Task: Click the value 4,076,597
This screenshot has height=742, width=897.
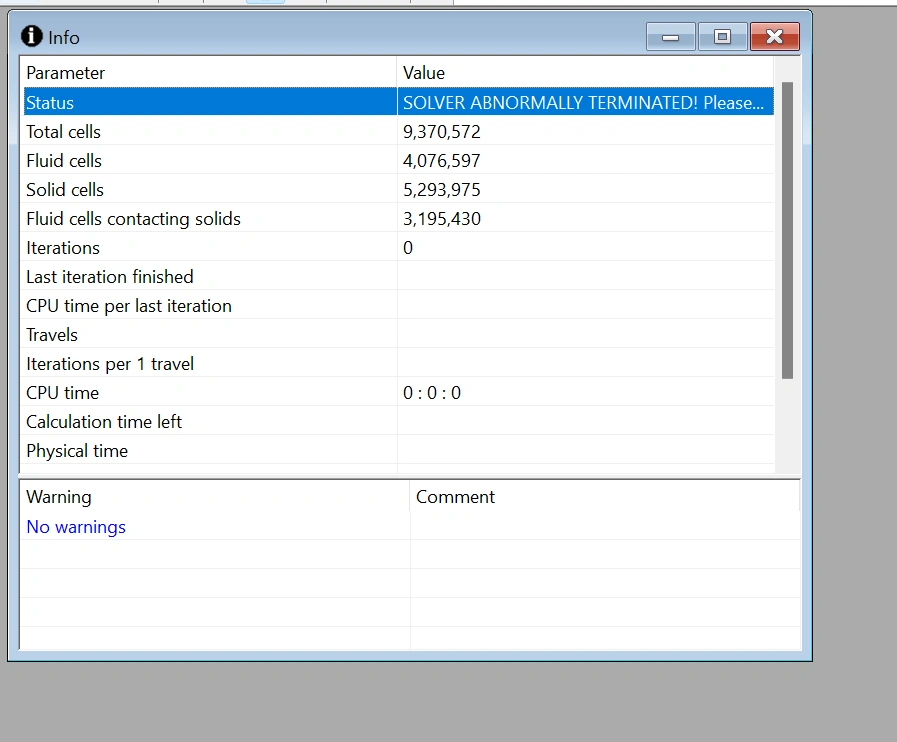Action: [x=442, y=161]
